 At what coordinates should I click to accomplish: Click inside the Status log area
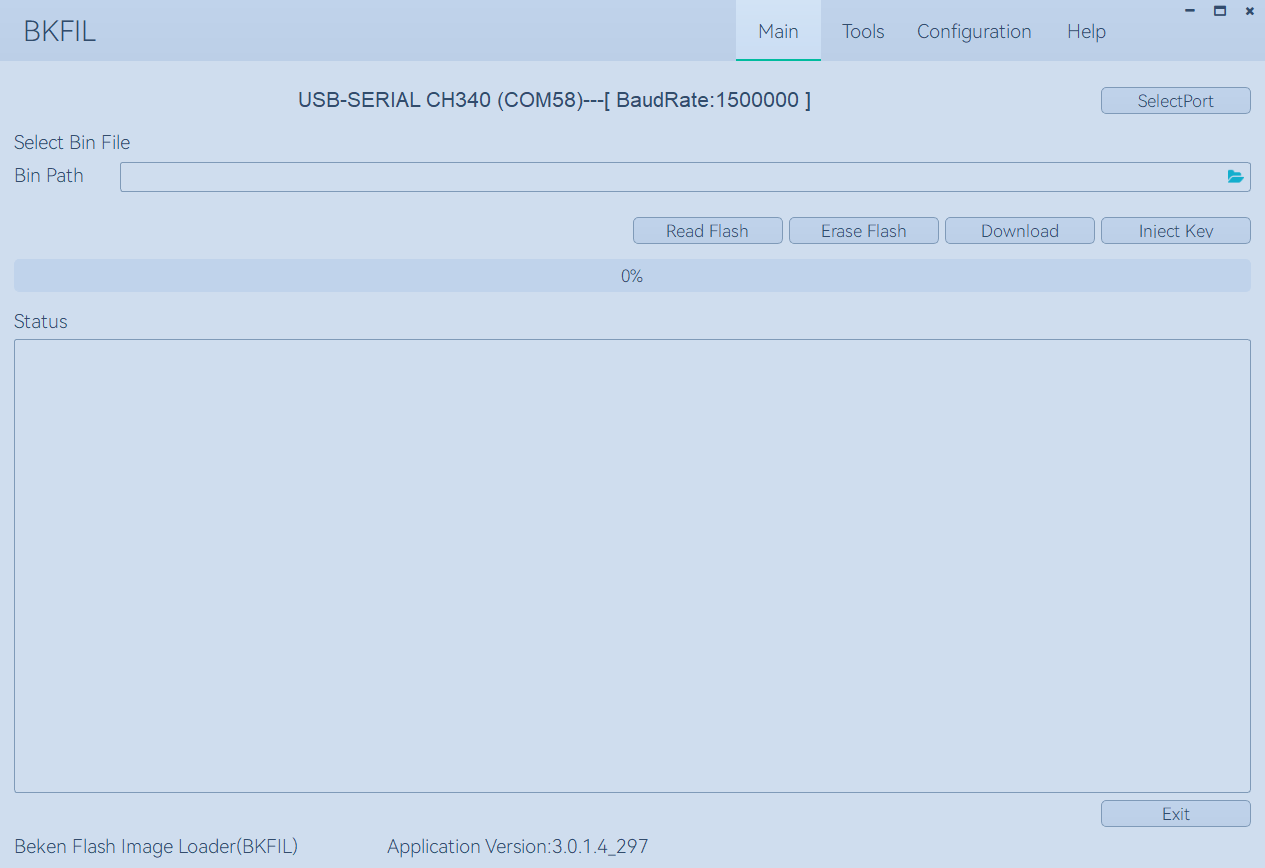click(x=632, y=565)
